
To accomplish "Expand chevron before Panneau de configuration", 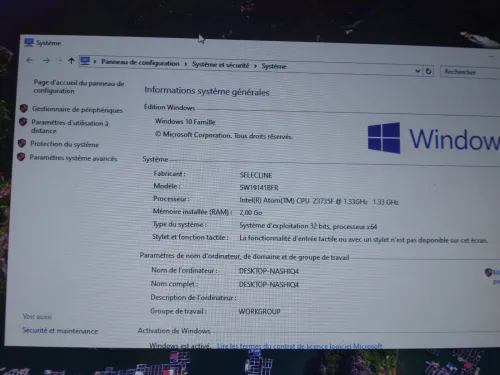I will (95, 62).
